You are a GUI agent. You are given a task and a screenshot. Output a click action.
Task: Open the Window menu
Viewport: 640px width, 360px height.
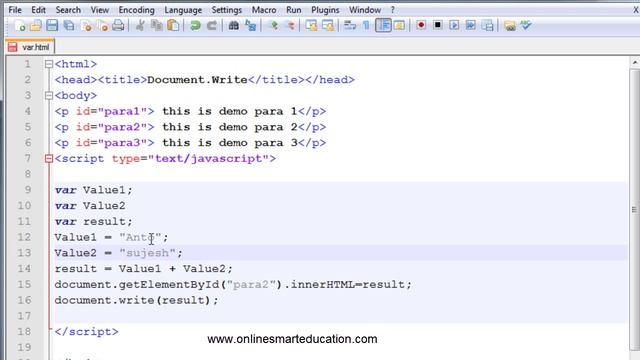365,10
